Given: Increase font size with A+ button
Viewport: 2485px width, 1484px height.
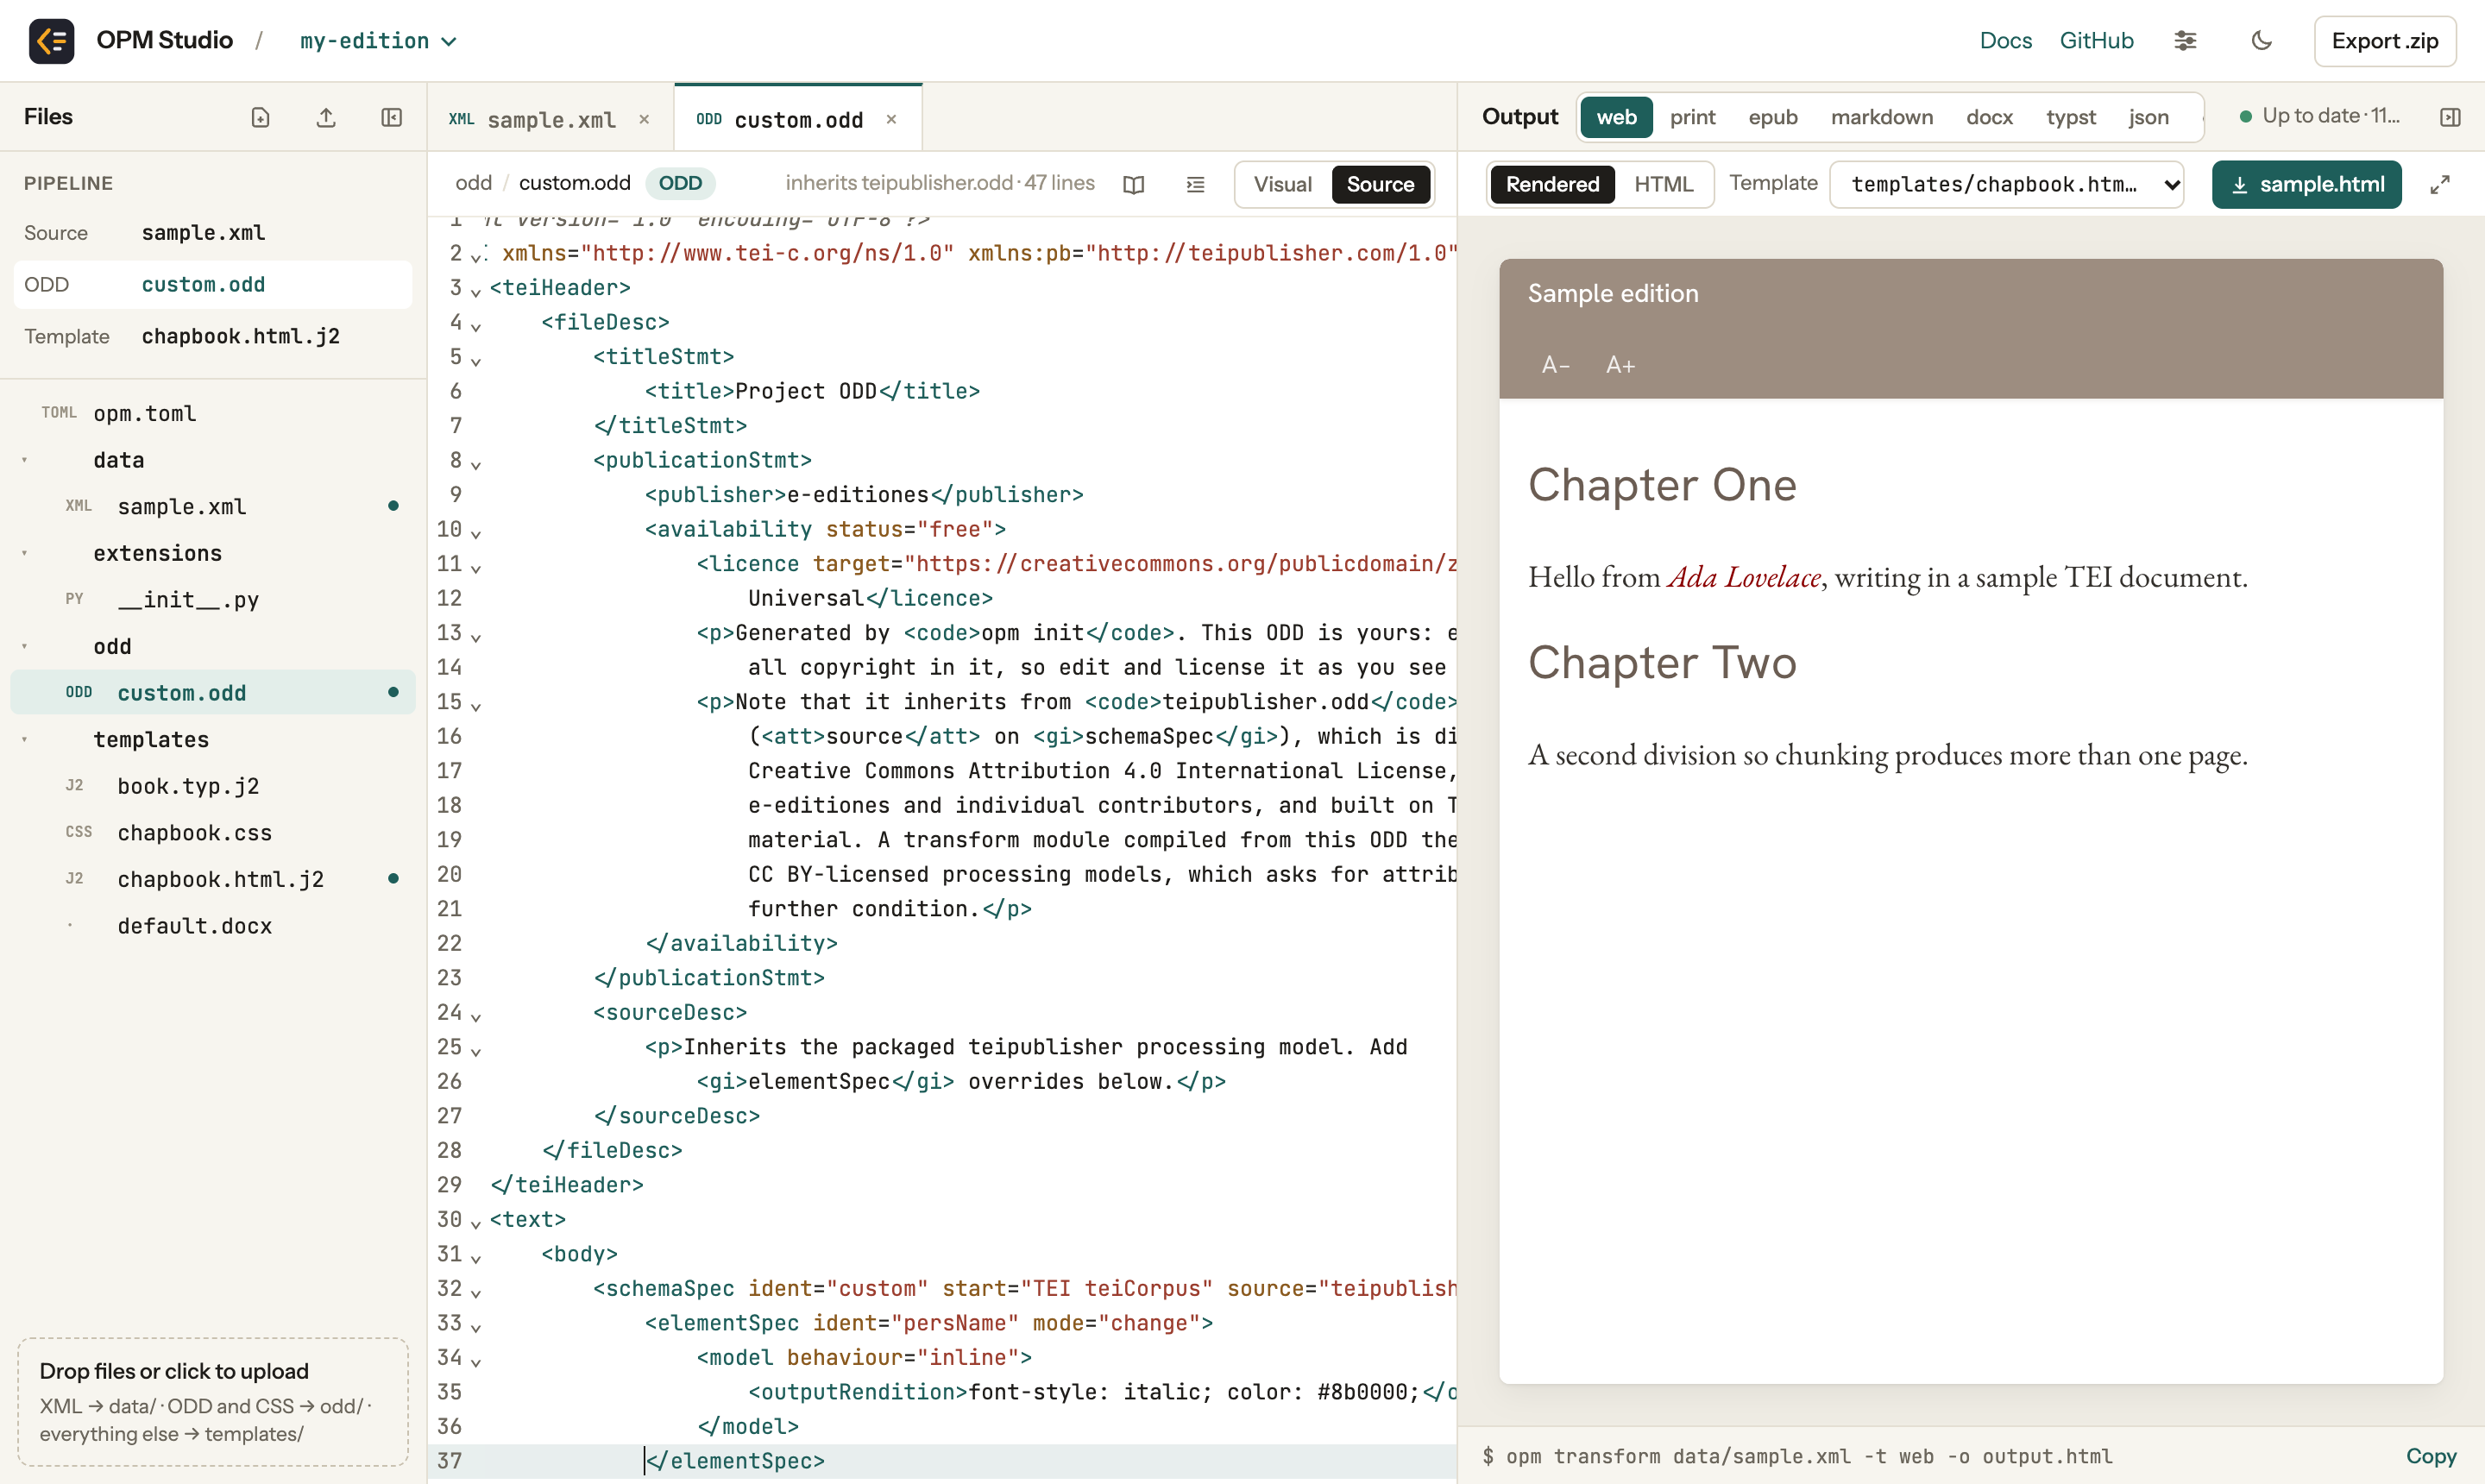Looking at the screenshot, I should point(1620,365).
